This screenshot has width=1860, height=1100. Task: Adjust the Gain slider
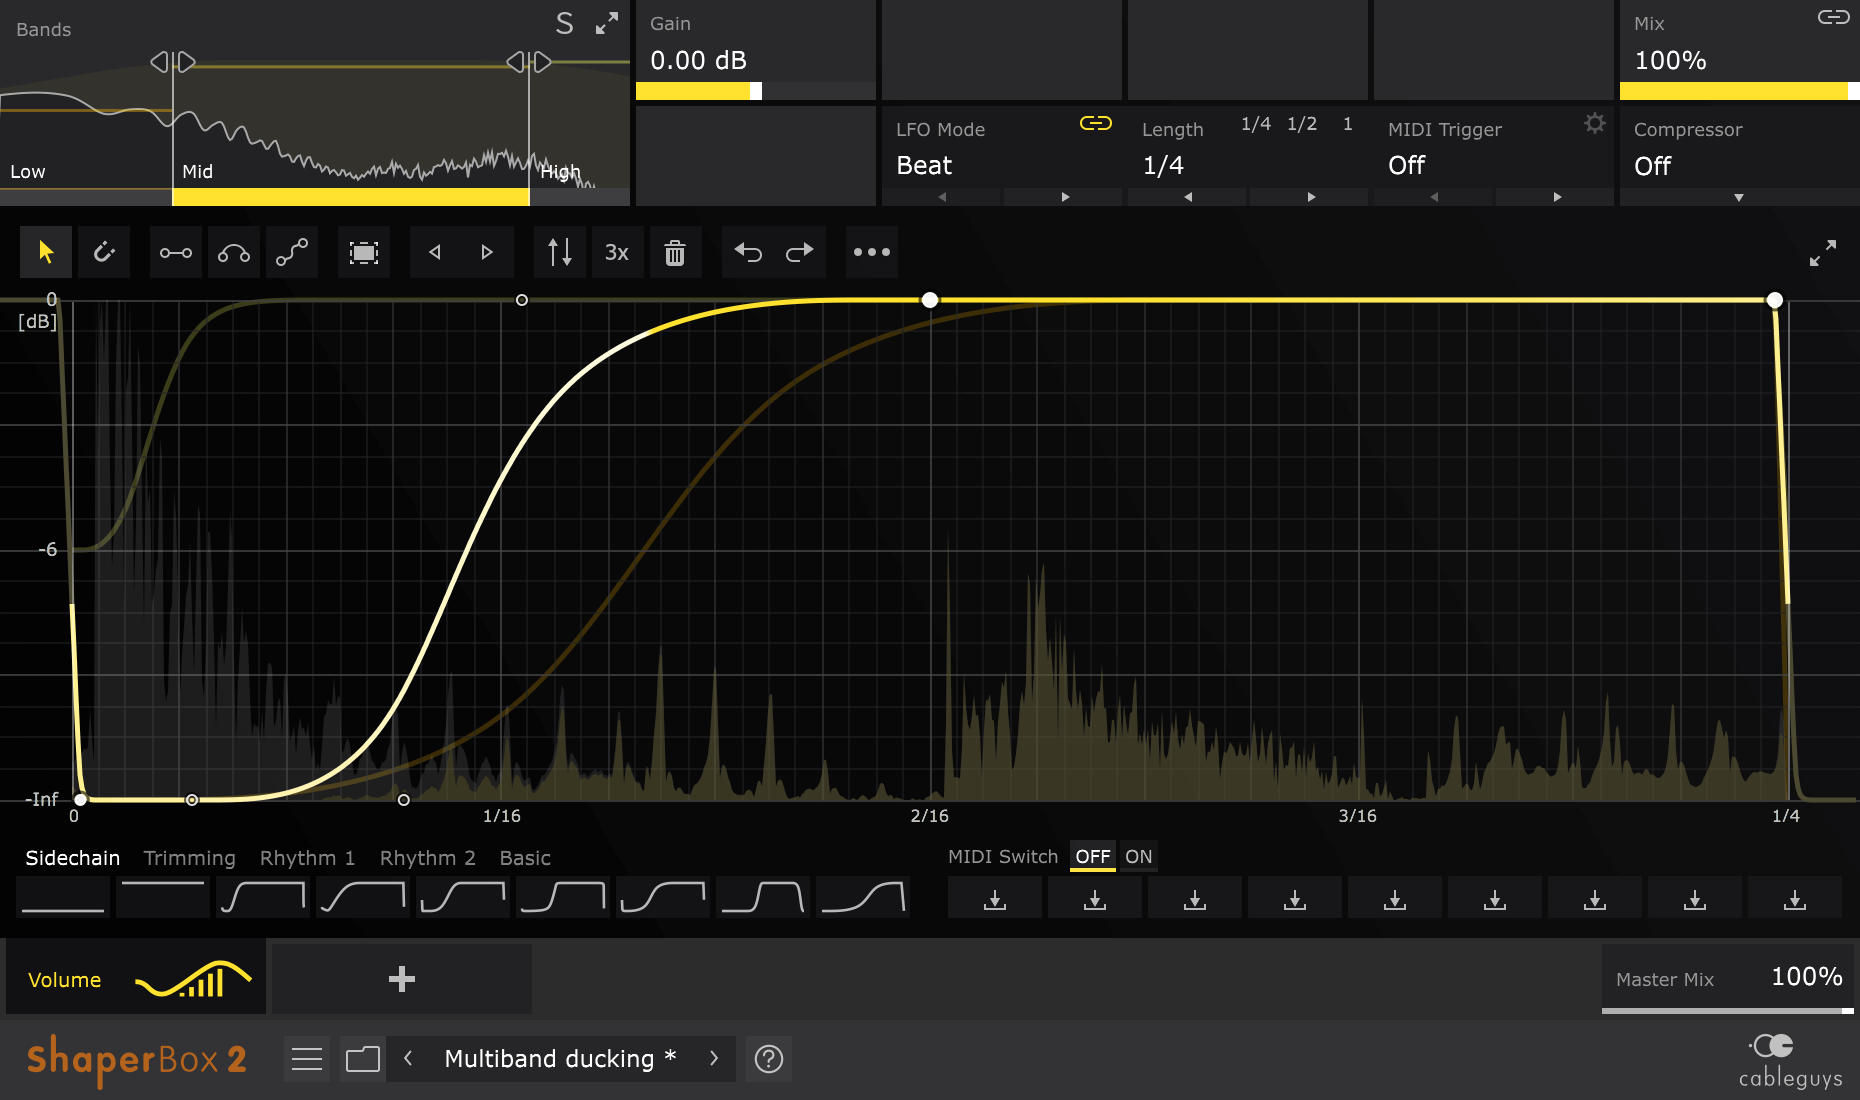(x=755, y=91)
